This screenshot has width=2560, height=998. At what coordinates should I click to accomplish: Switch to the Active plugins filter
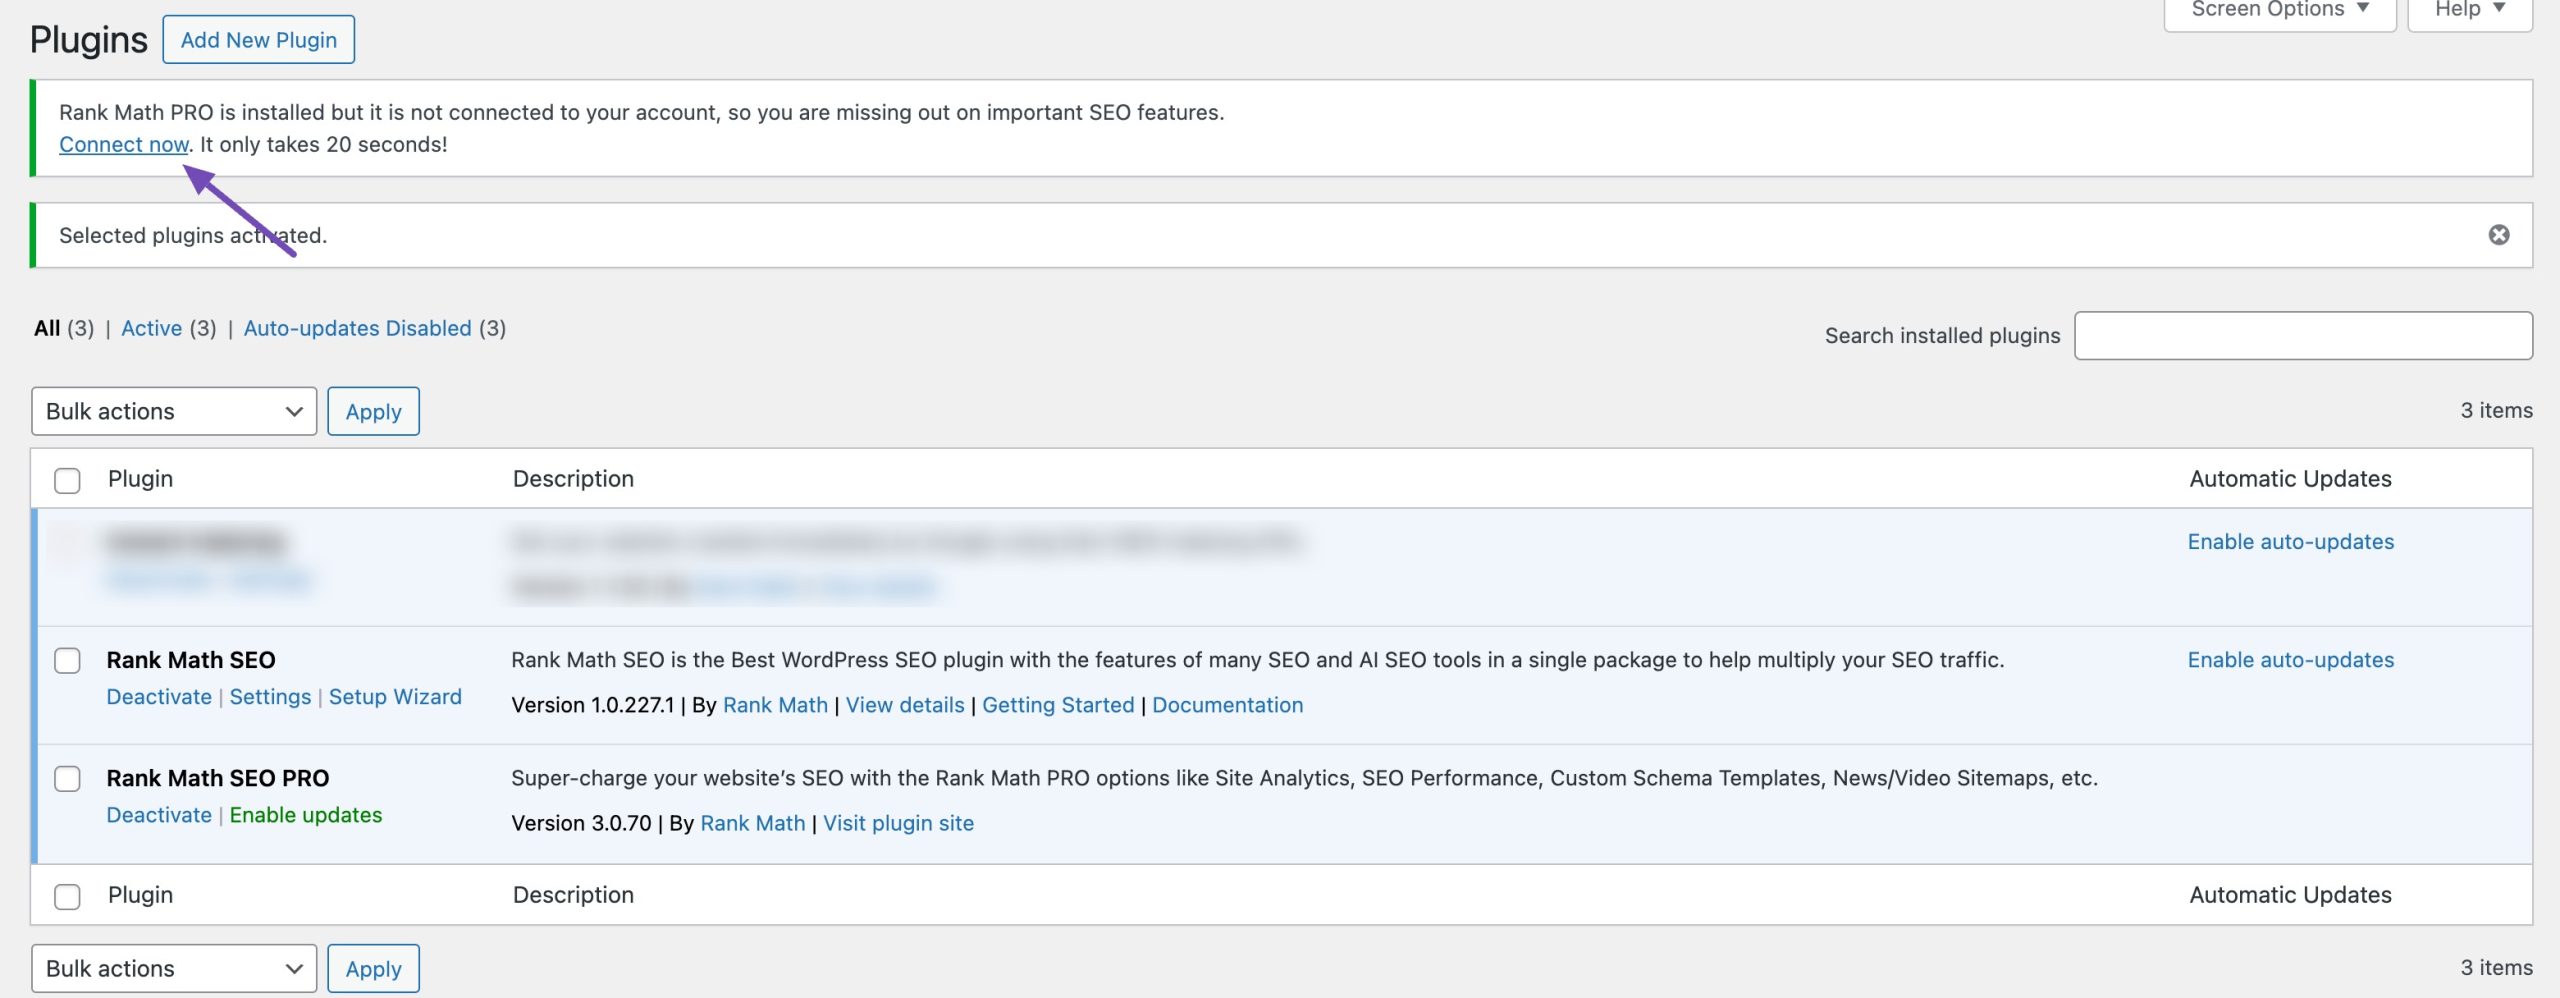click(152, 328)
